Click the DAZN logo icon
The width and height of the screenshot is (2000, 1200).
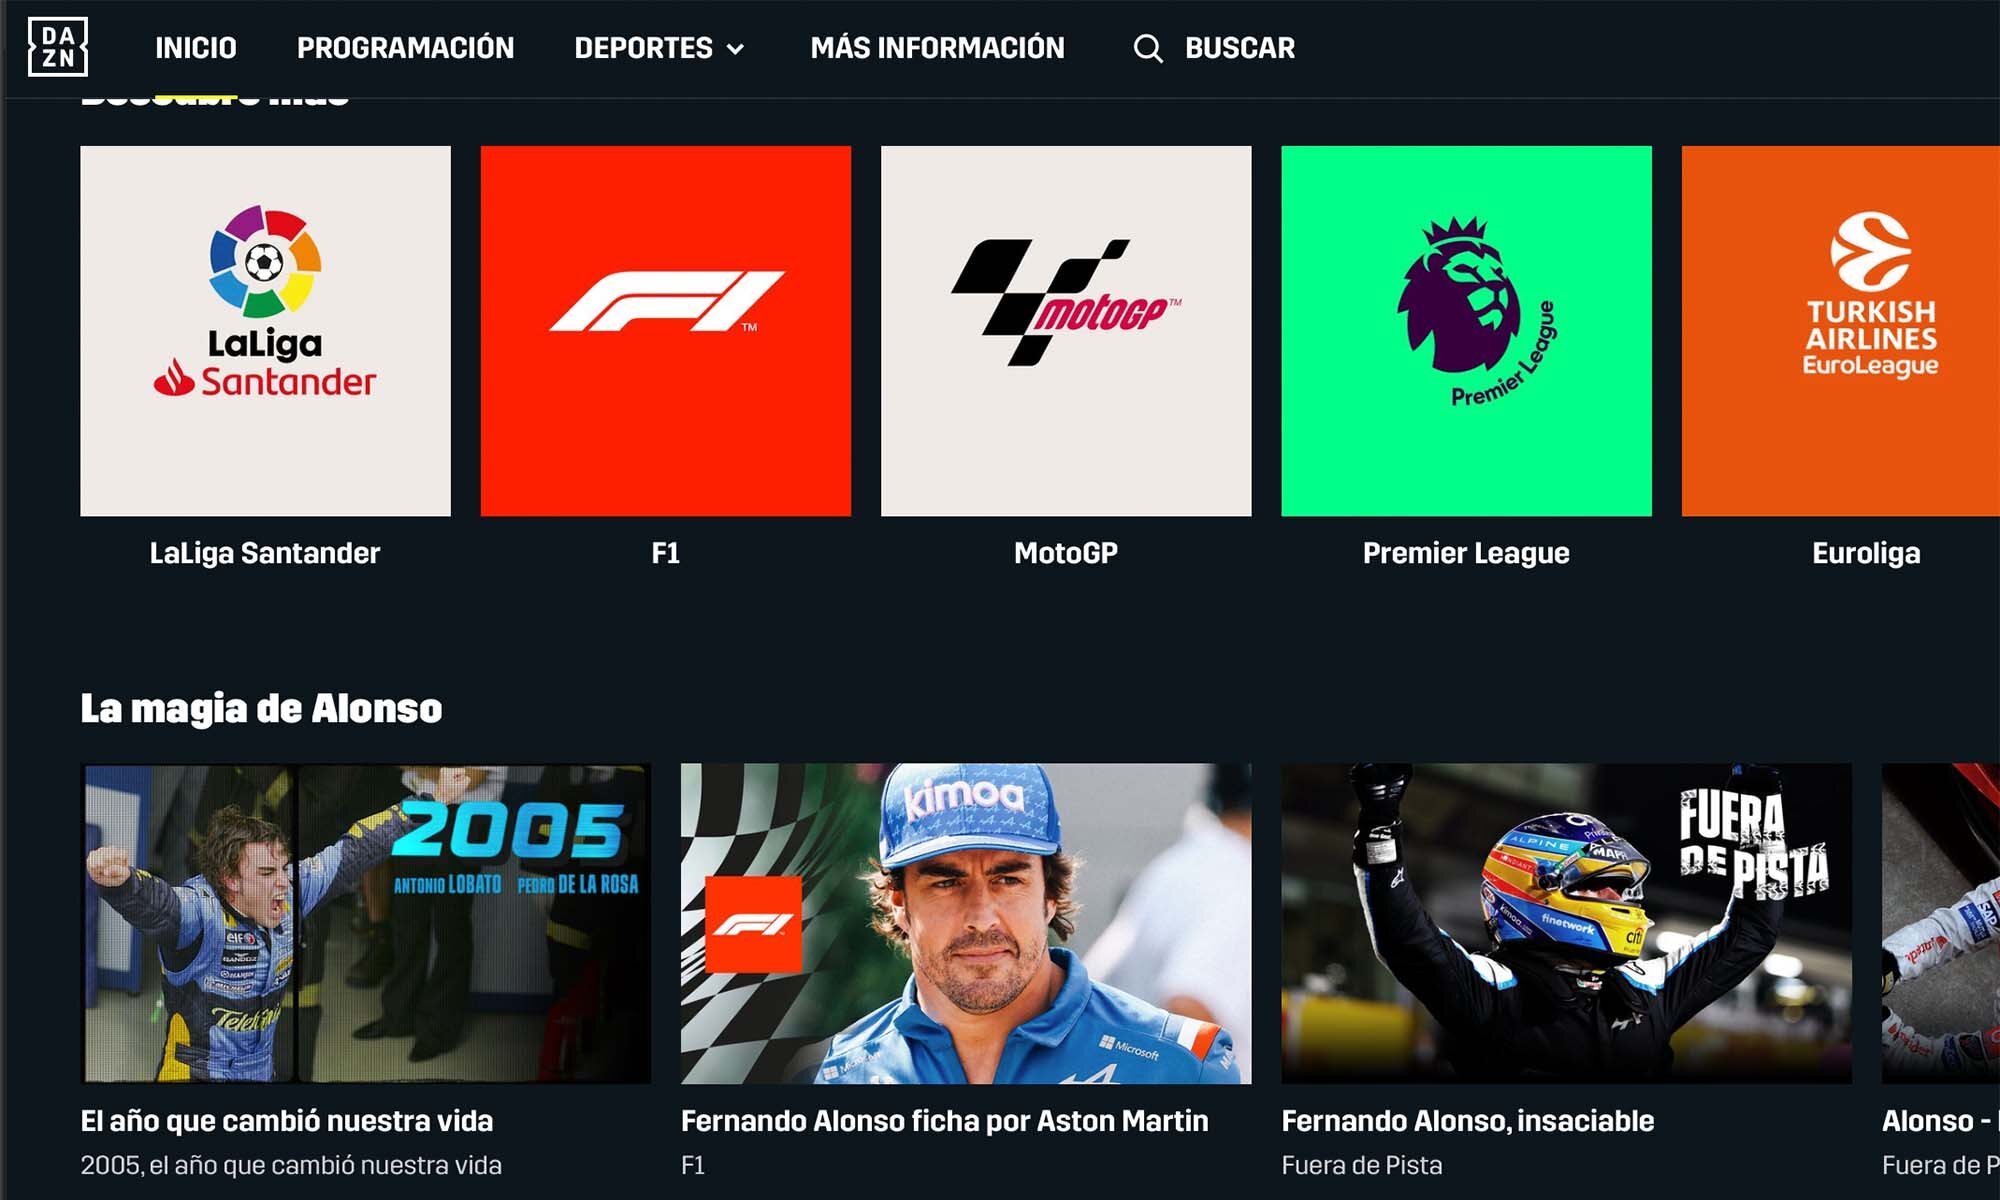(58, 47)
